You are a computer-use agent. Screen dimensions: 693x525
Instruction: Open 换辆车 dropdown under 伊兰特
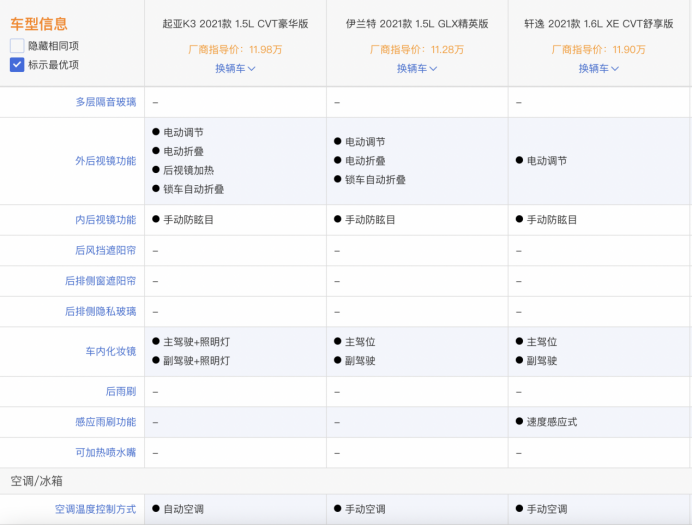(x=417, y=68)
